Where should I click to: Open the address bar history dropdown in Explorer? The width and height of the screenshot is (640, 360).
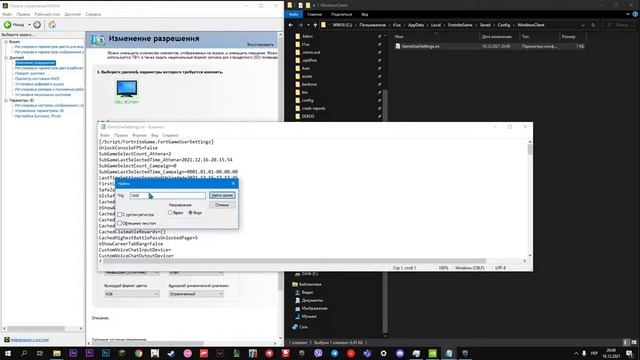coord(583,25)
